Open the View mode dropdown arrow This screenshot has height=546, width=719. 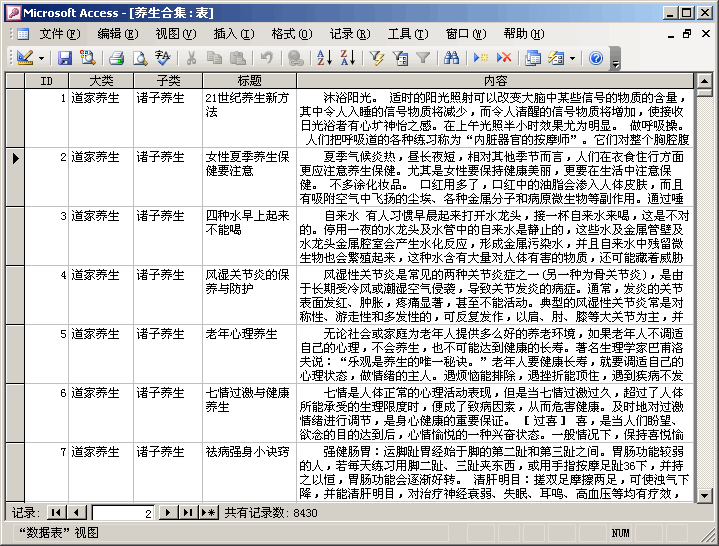(41, 58)
